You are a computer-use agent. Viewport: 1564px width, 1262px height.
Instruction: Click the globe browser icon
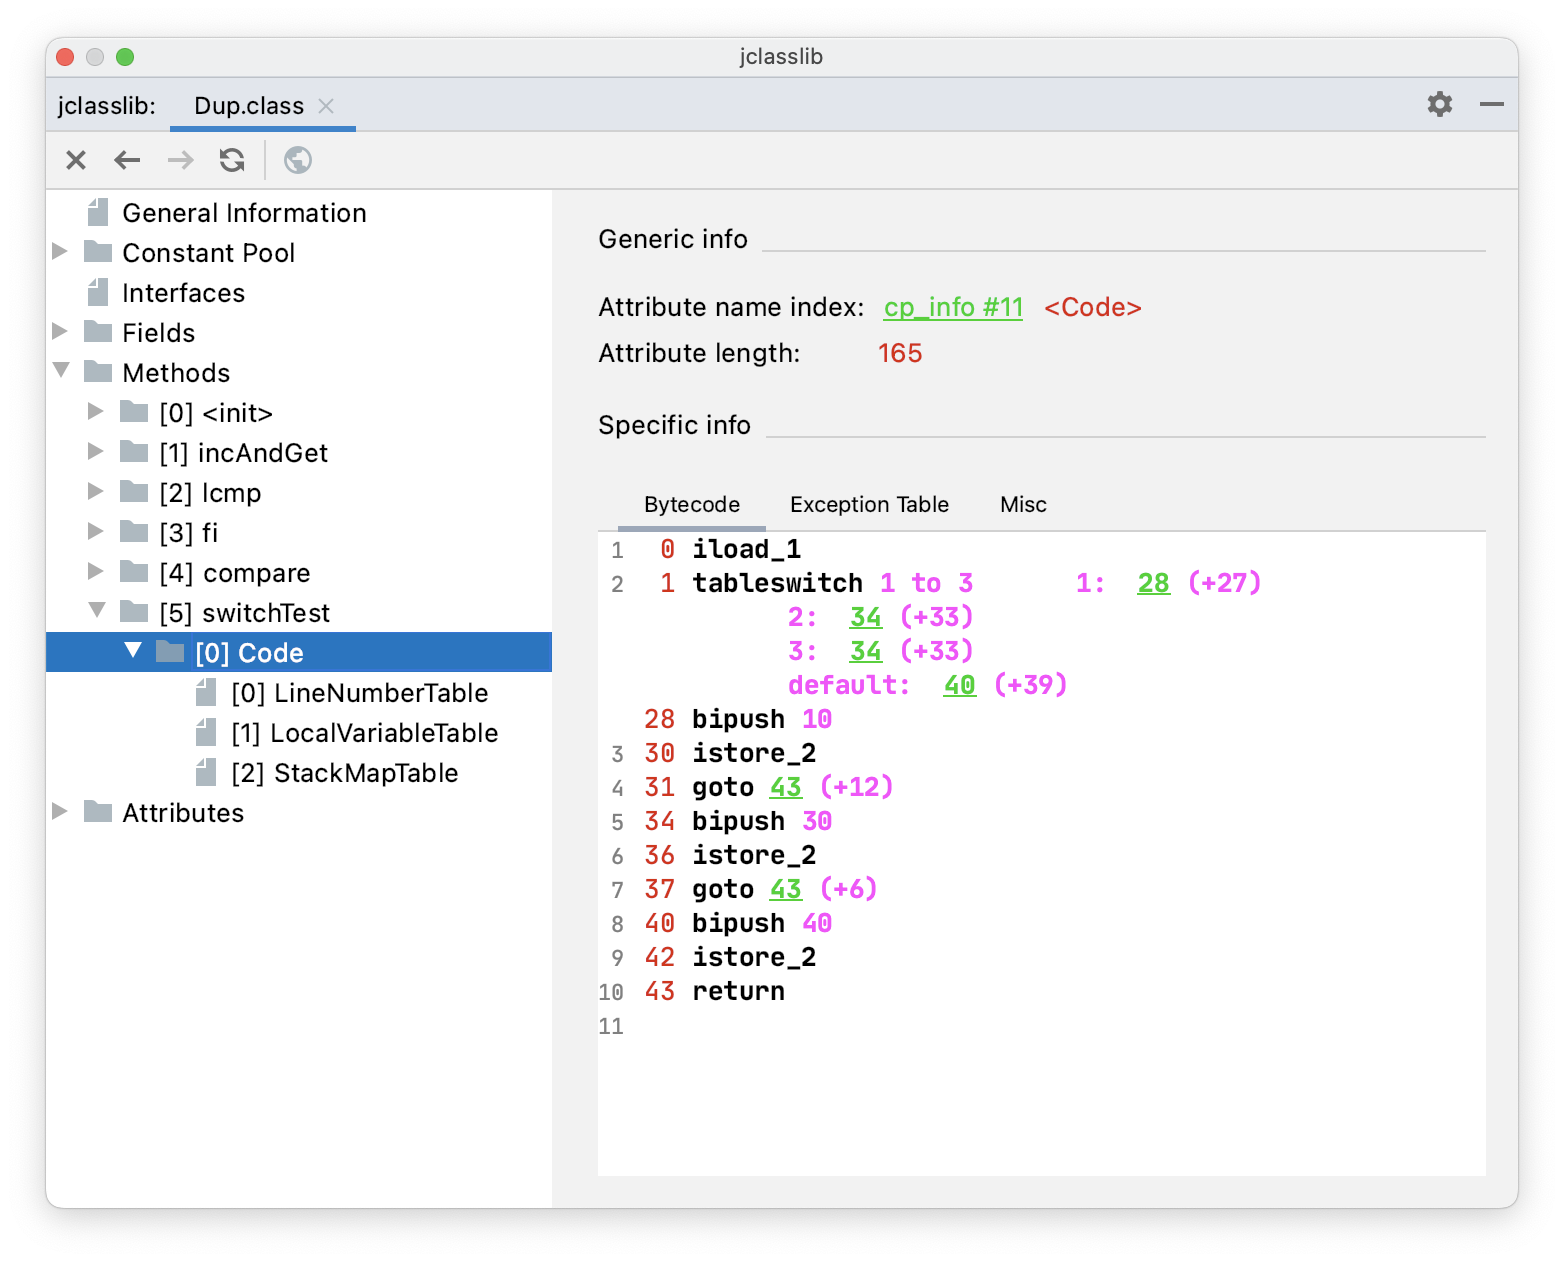298,160
